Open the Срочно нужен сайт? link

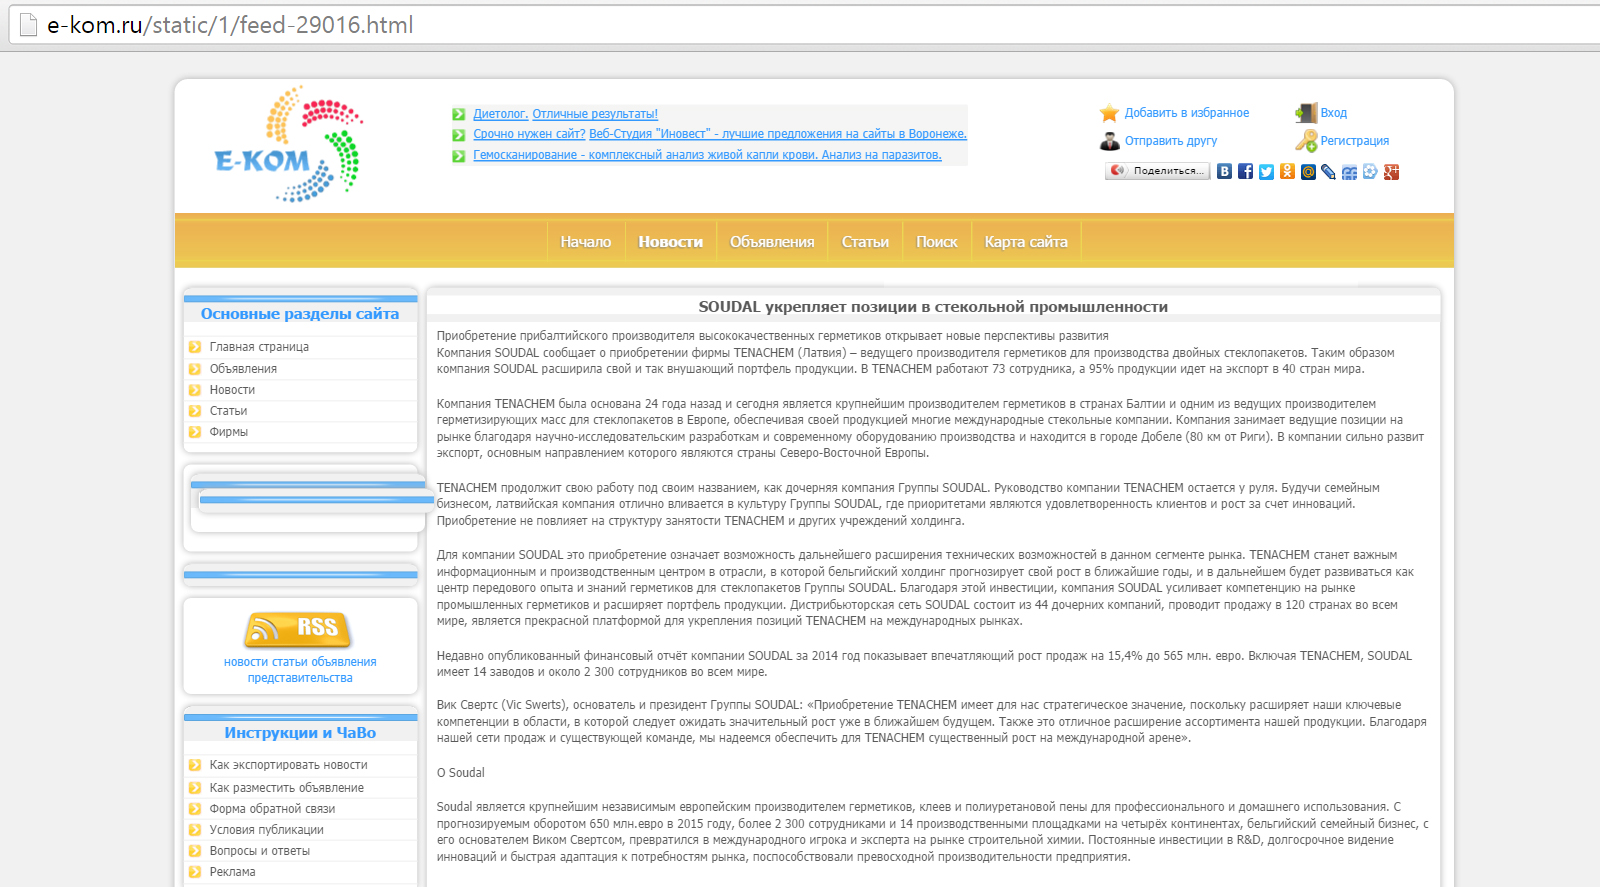click(x=529, y=134)
